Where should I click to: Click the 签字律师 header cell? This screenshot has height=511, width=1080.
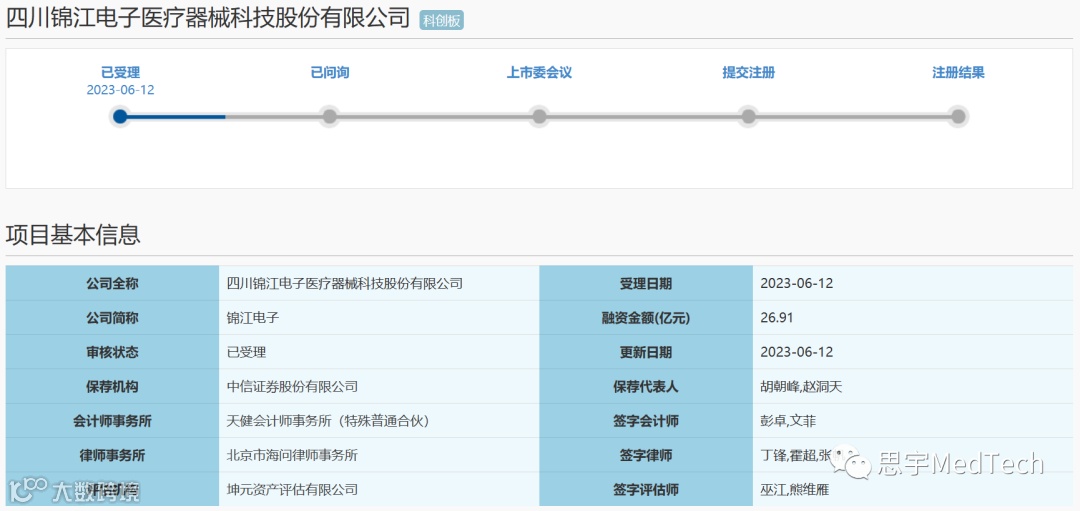(x=646, y=455)
